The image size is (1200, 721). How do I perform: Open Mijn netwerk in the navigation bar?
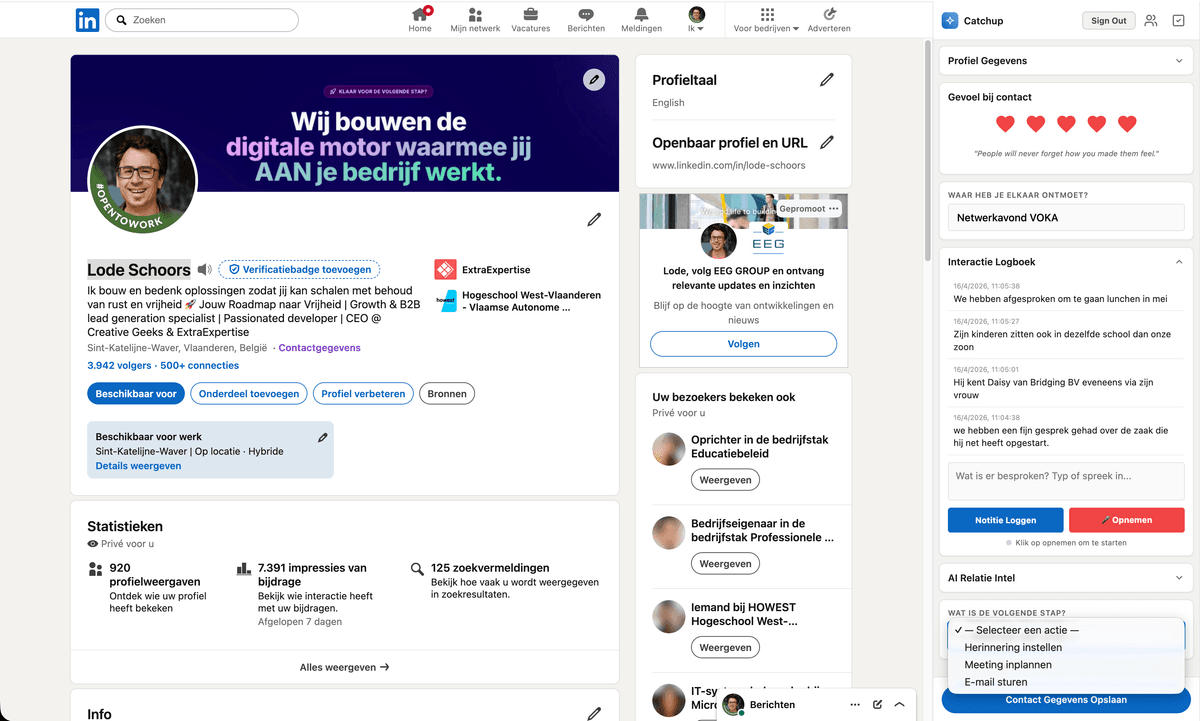[475, 19]
